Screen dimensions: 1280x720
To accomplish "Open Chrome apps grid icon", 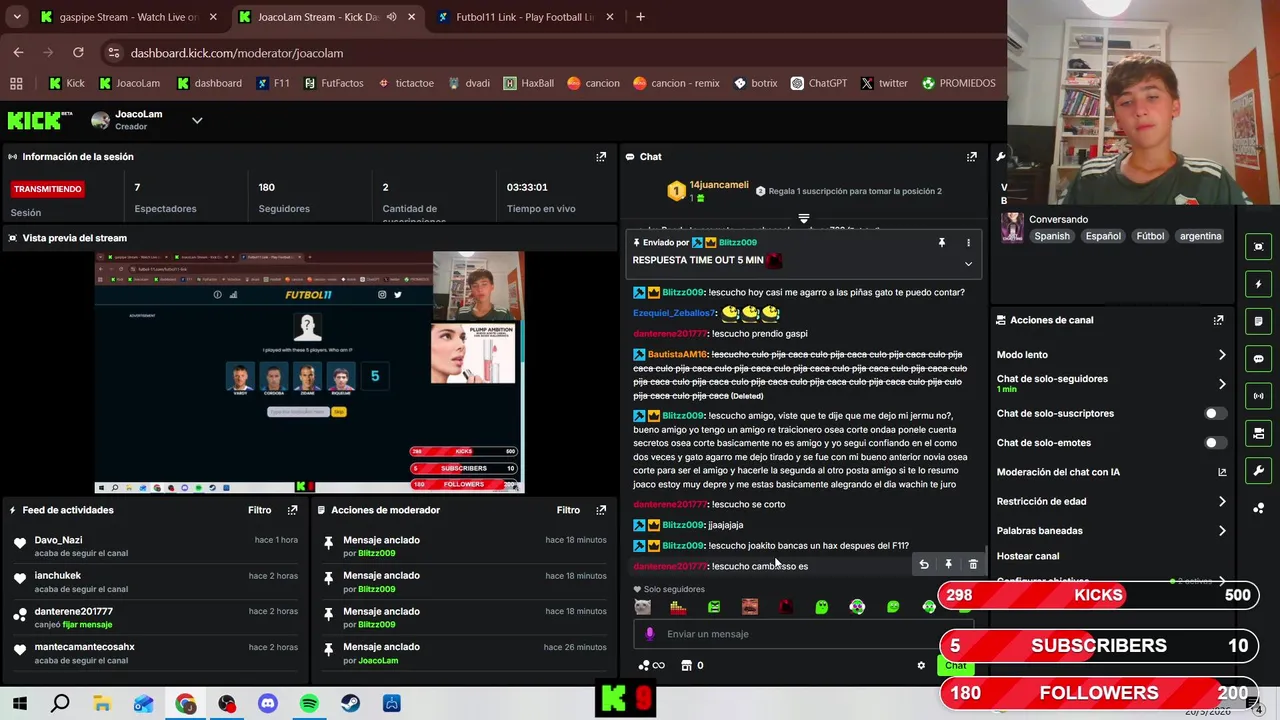I will tap(16, 83).
